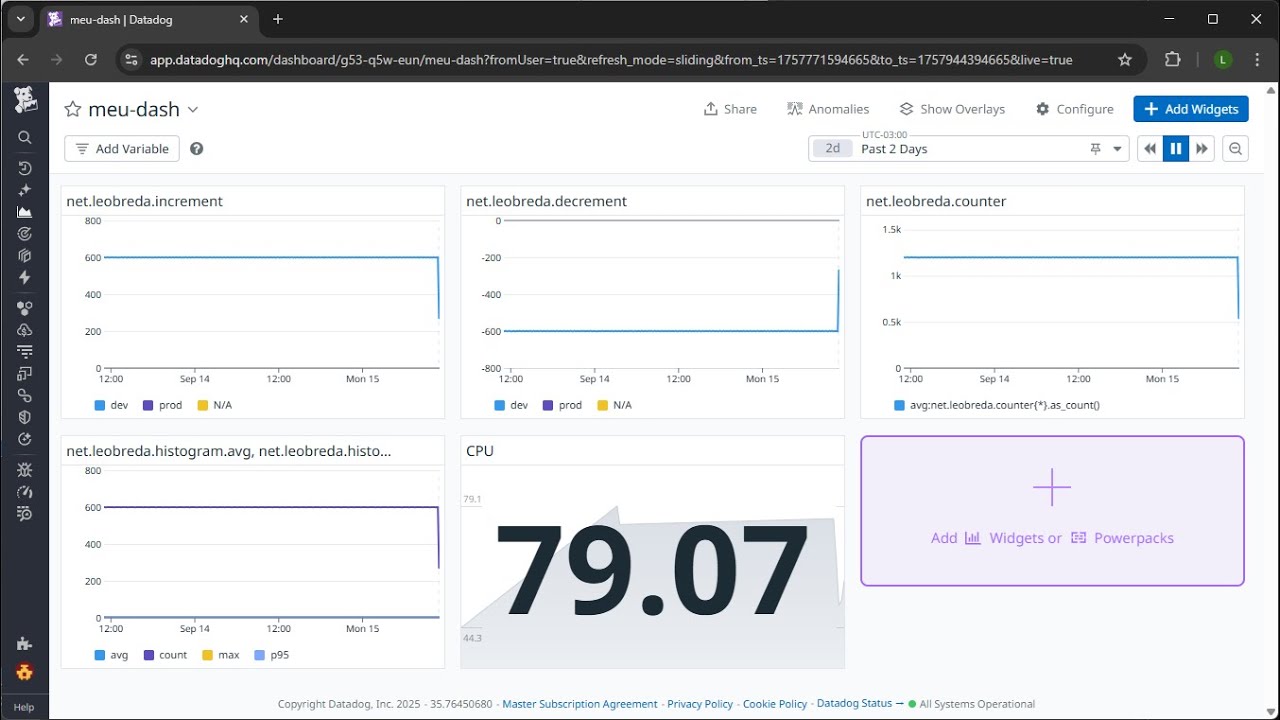Image resolution: width=1280 pixels, height=720 pixels.
Task: Click the sparkle icon in the sidebar
Action: pyautogui.click(x=25, y=190)
